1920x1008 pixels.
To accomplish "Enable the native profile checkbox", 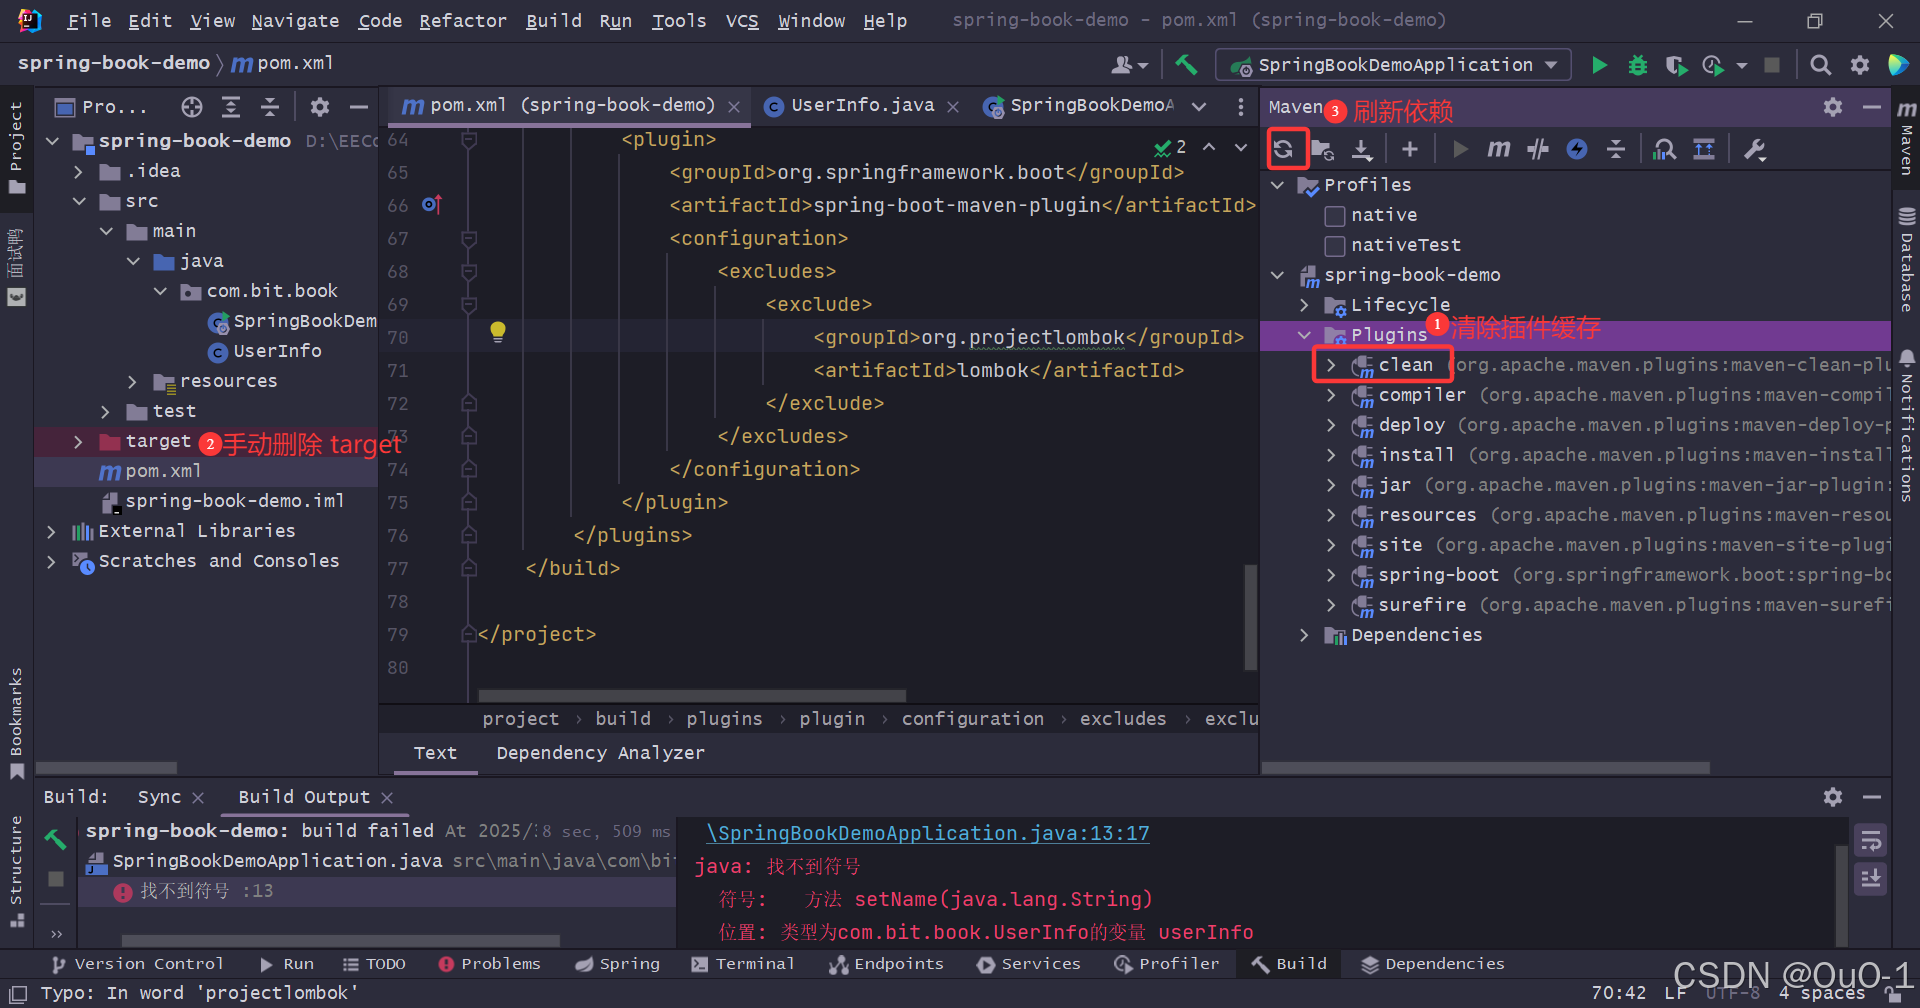I will (x=1335, y=215).
